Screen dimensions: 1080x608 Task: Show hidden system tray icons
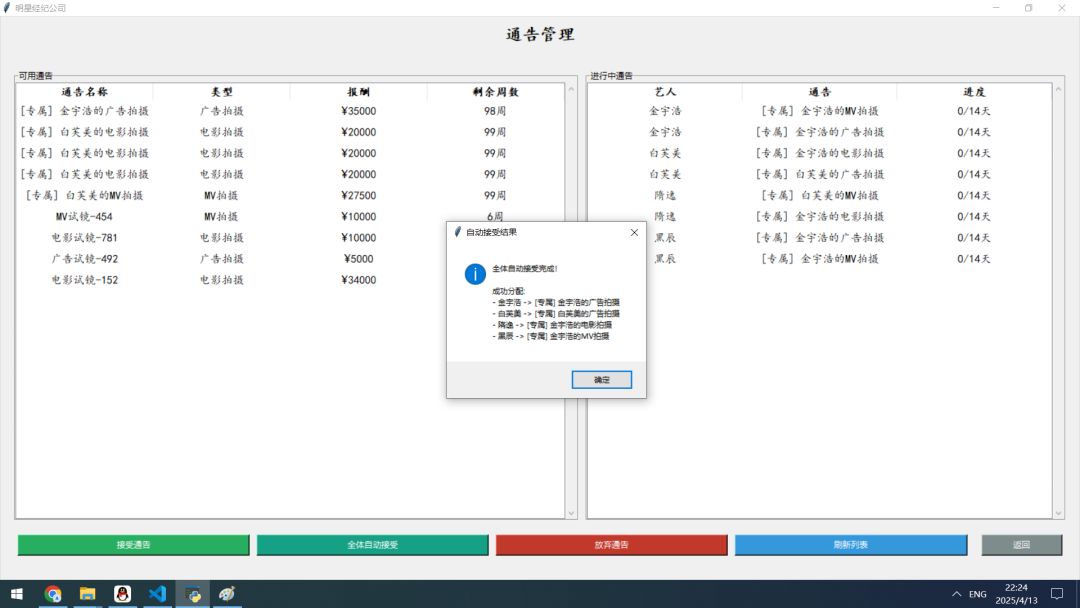[956, 594]
